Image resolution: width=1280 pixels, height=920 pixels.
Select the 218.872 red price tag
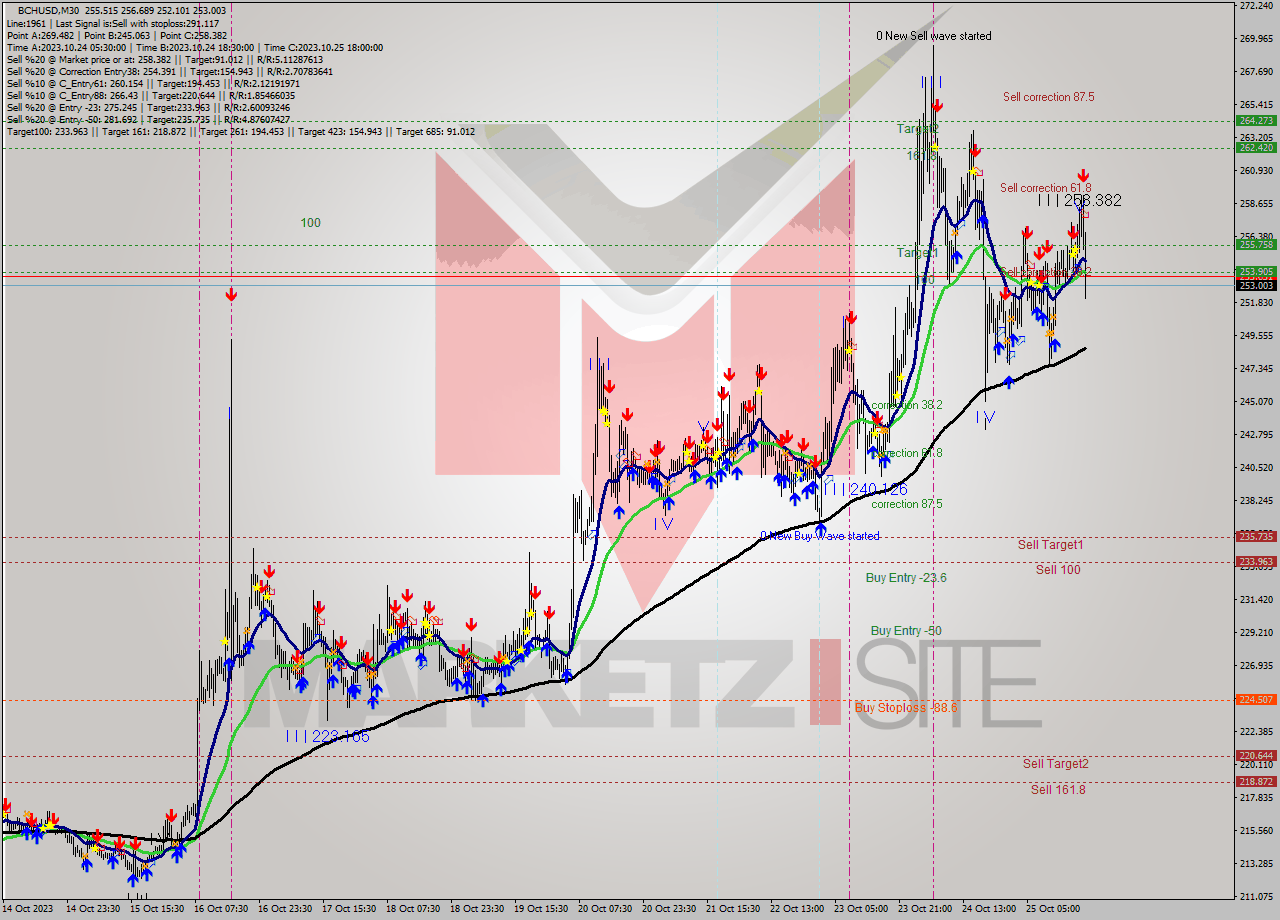tap(1257, 781)
